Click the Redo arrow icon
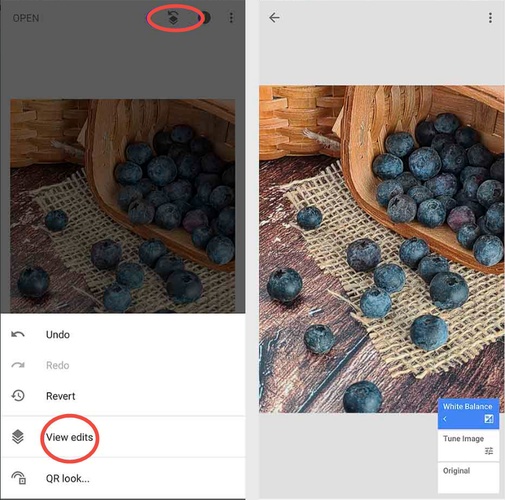This screenshot has width=505, height=500. coord(18,365)
